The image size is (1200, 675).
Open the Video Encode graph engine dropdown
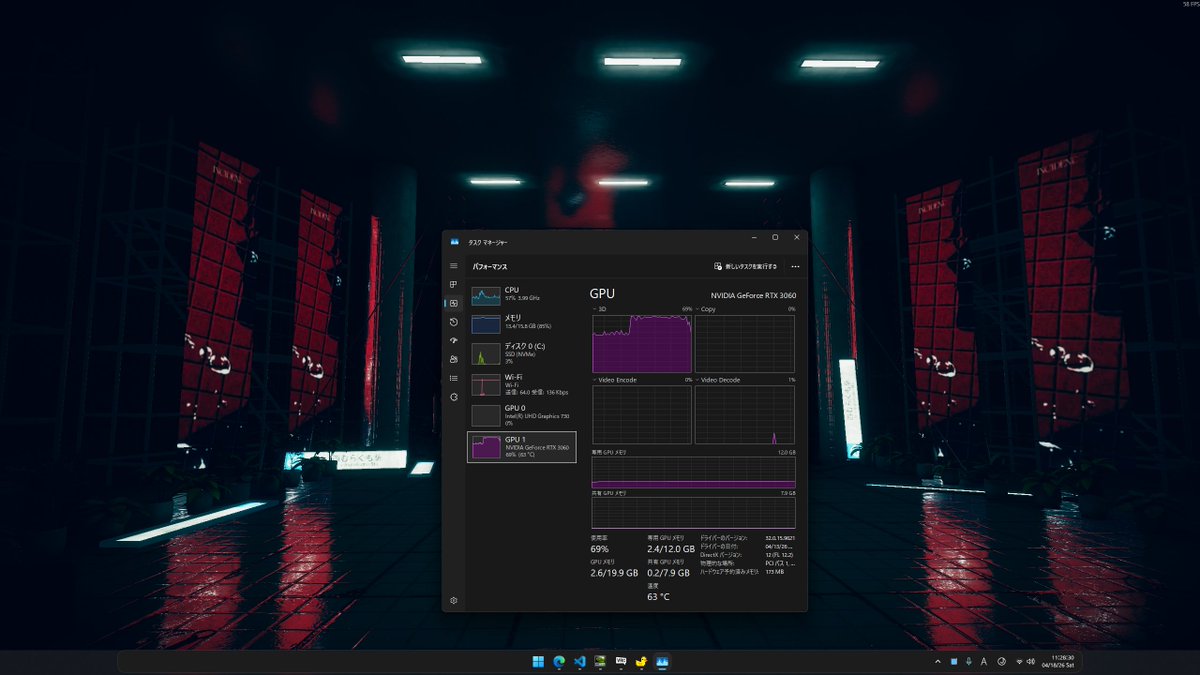[x=616, y=380]
